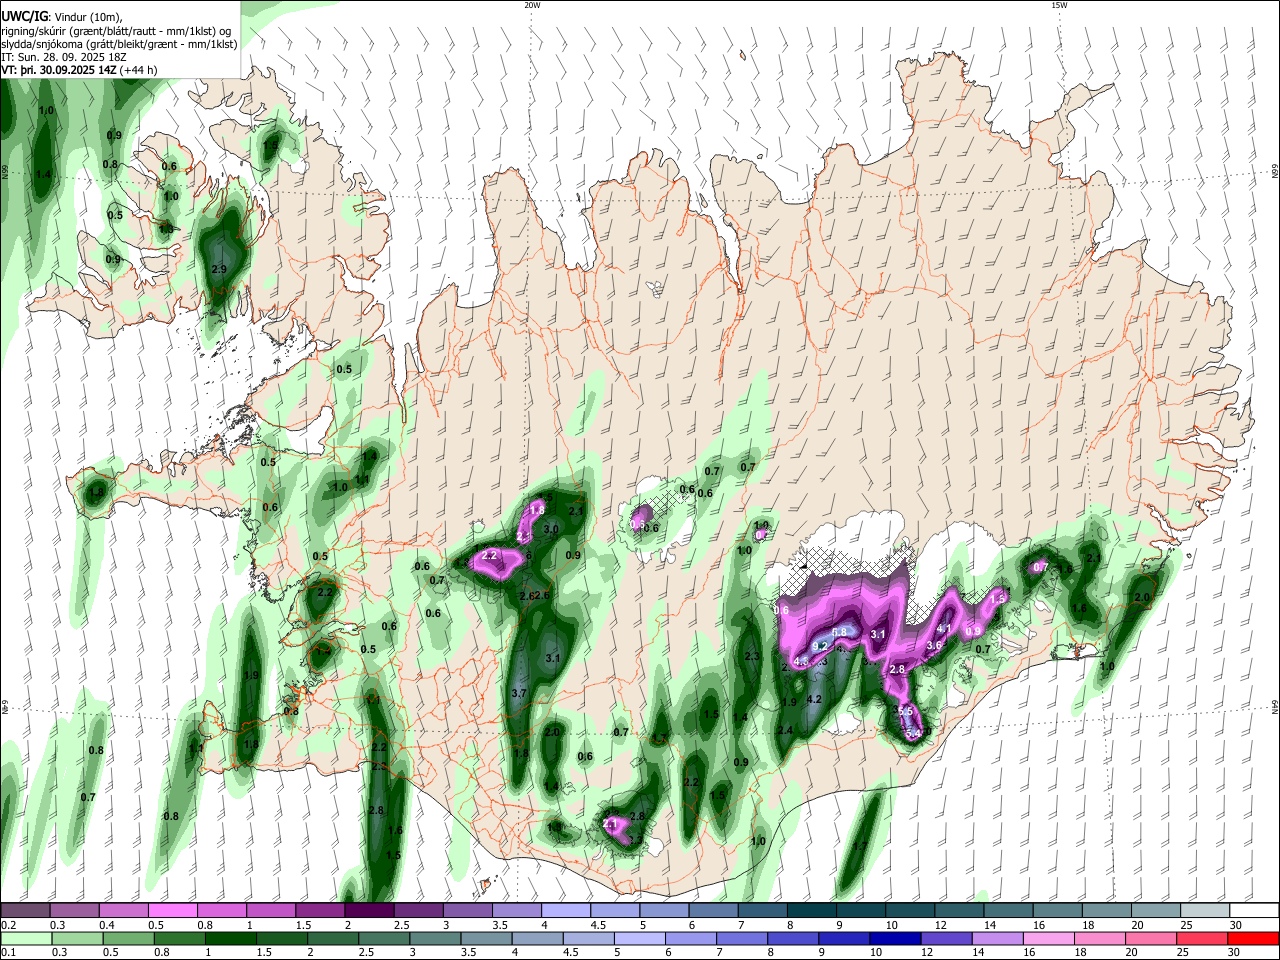The image size is (1280, 960).
Task: Click the '2.4' precipitation value on map
Action: (785, 731)
